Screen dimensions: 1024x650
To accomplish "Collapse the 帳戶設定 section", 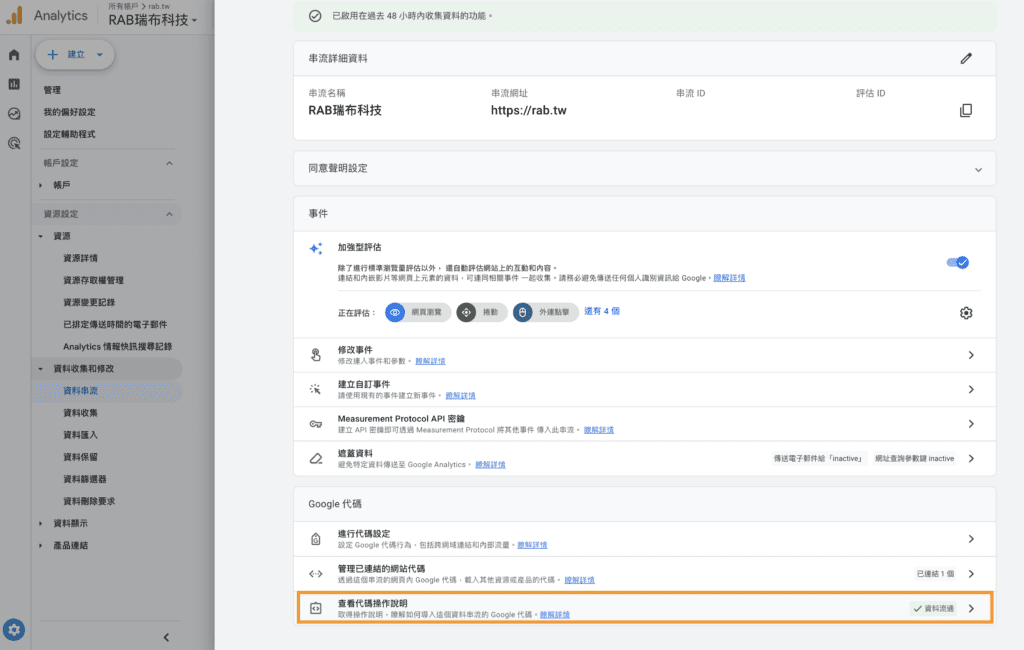I will pos(169,163).
